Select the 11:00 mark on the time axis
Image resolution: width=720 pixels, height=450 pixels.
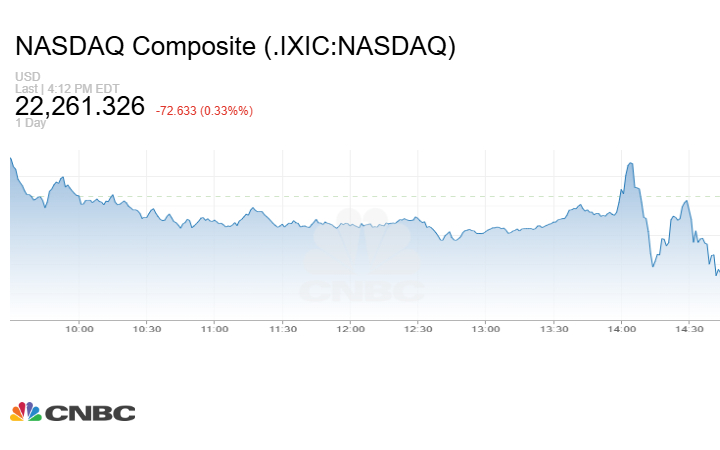point(215,328)
